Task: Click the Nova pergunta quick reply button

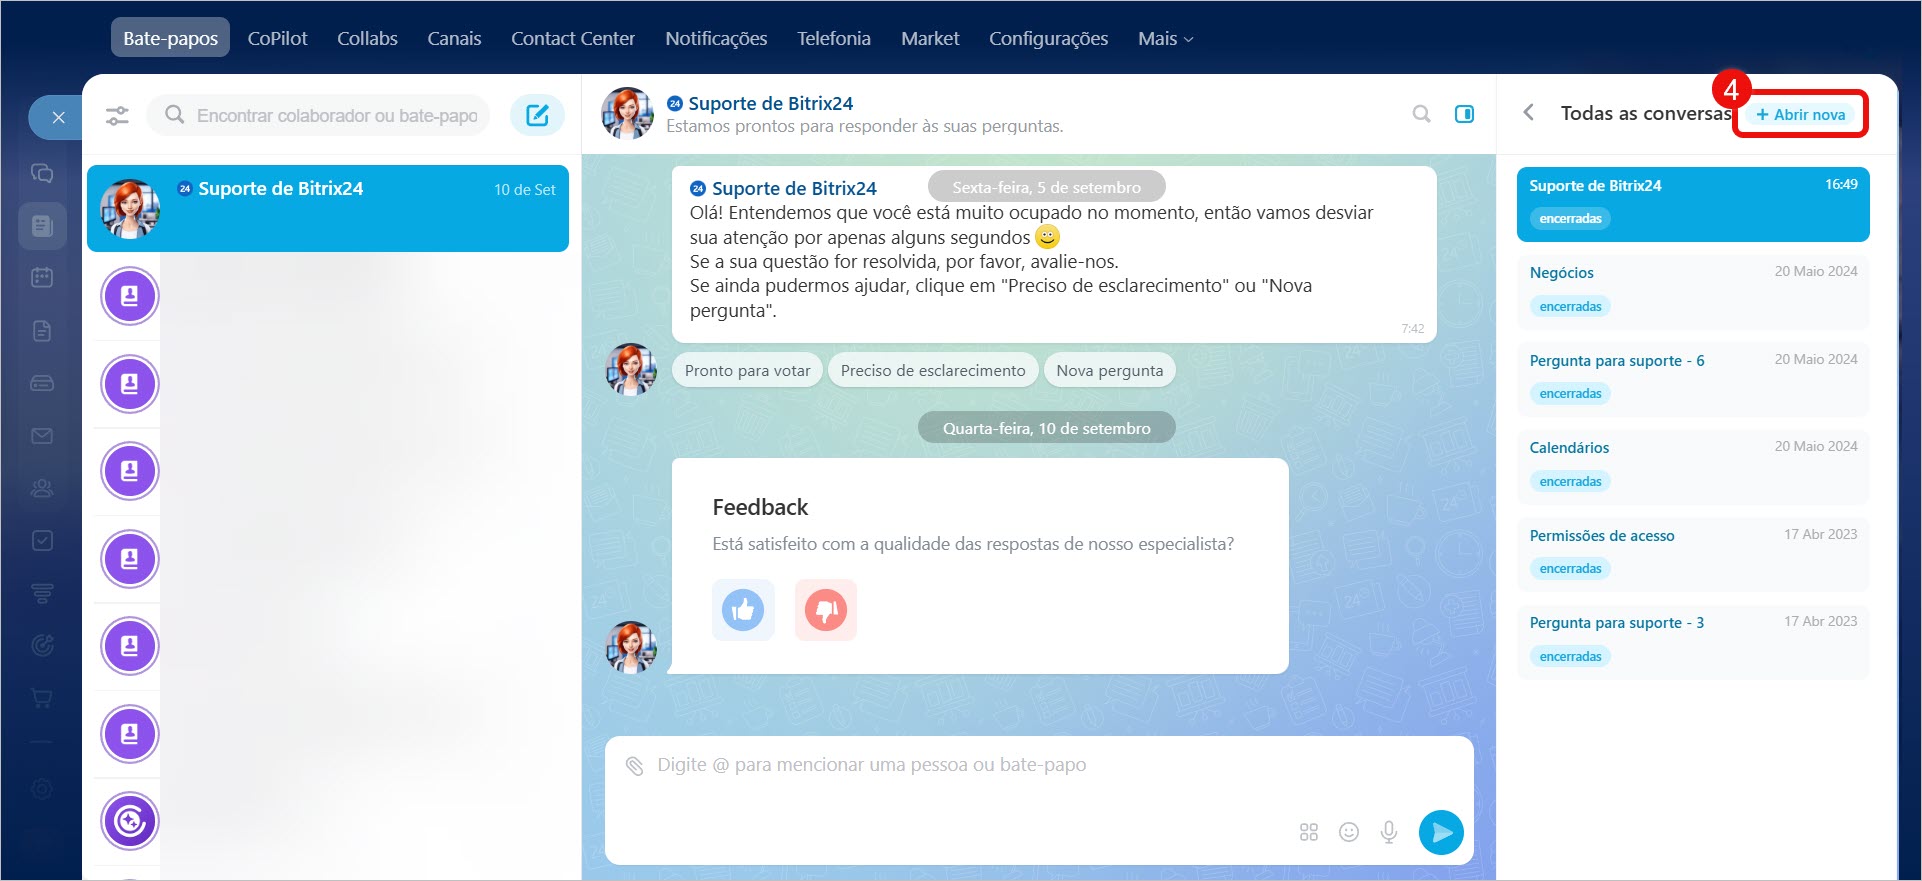Action: pyautogui.click(x=1109, y=370)
